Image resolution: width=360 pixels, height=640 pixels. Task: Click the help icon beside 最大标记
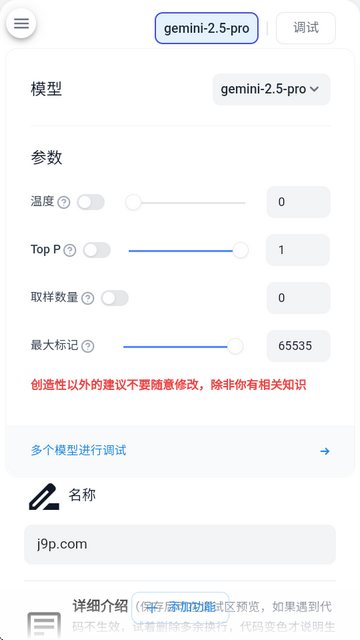[x=88, y=347]
